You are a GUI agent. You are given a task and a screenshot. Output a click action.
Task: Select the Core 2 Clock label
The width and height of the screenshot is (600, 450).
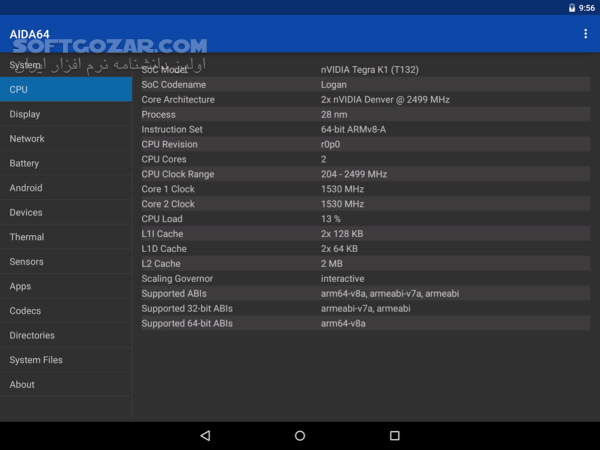point(168,204)
